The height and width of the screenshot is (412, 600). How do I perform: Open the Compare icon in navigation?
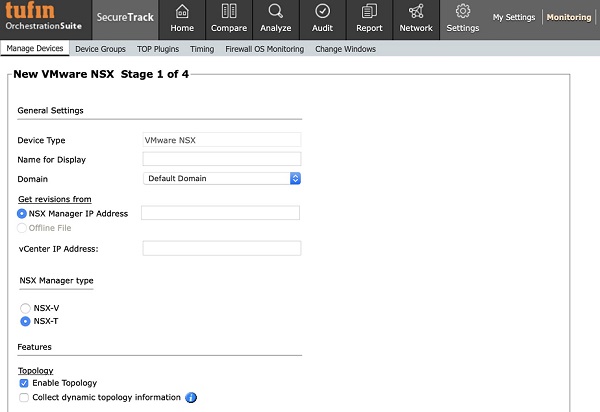tap(229, 12)
